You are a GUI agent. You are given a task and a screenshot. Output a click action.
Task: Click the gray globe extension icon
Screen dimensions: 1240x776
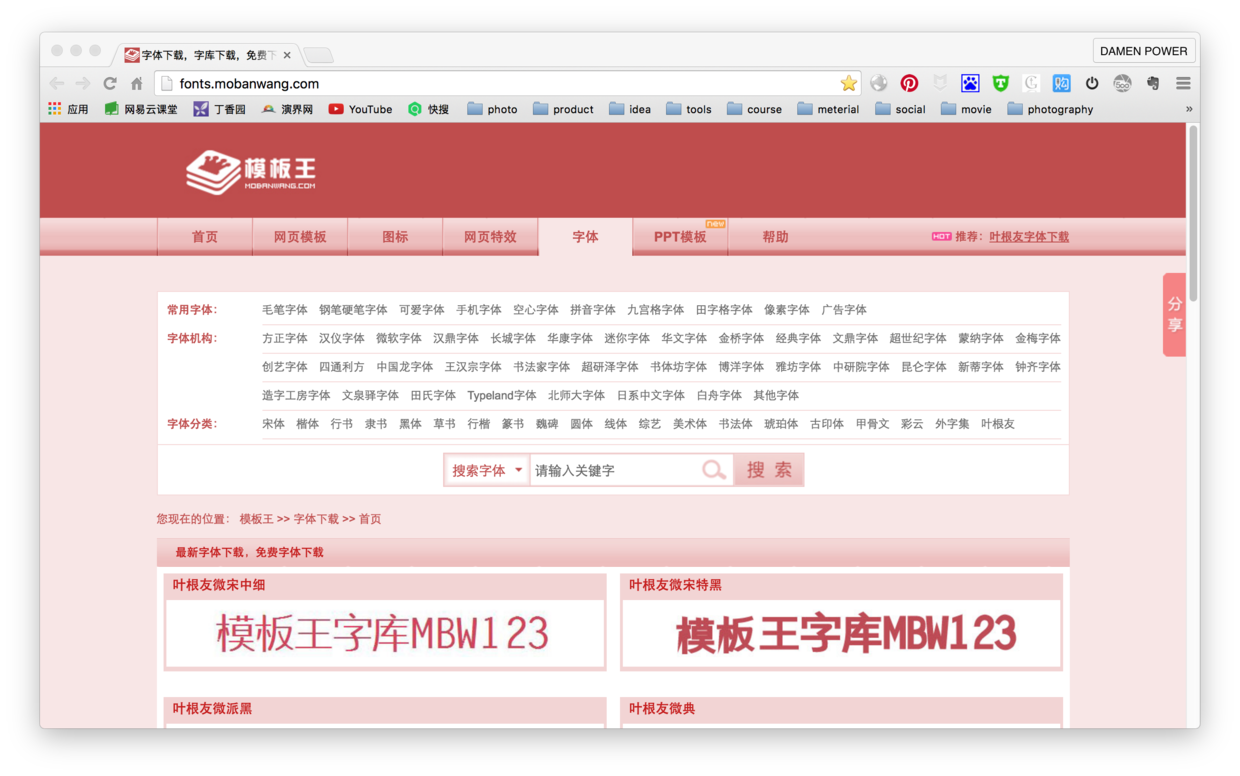click(x=879, y=83)
